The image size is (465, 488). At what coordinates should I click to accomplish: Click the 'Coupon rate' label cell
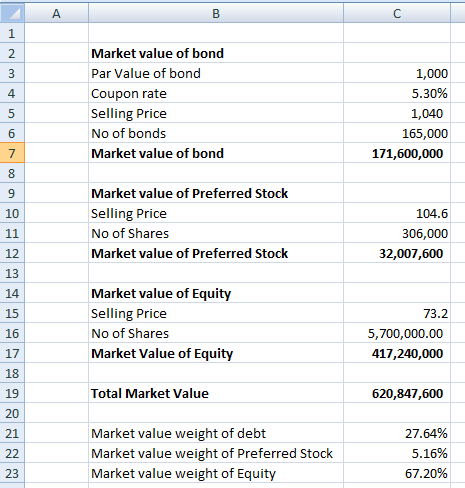pyautogui.click(x=216, y=93)
